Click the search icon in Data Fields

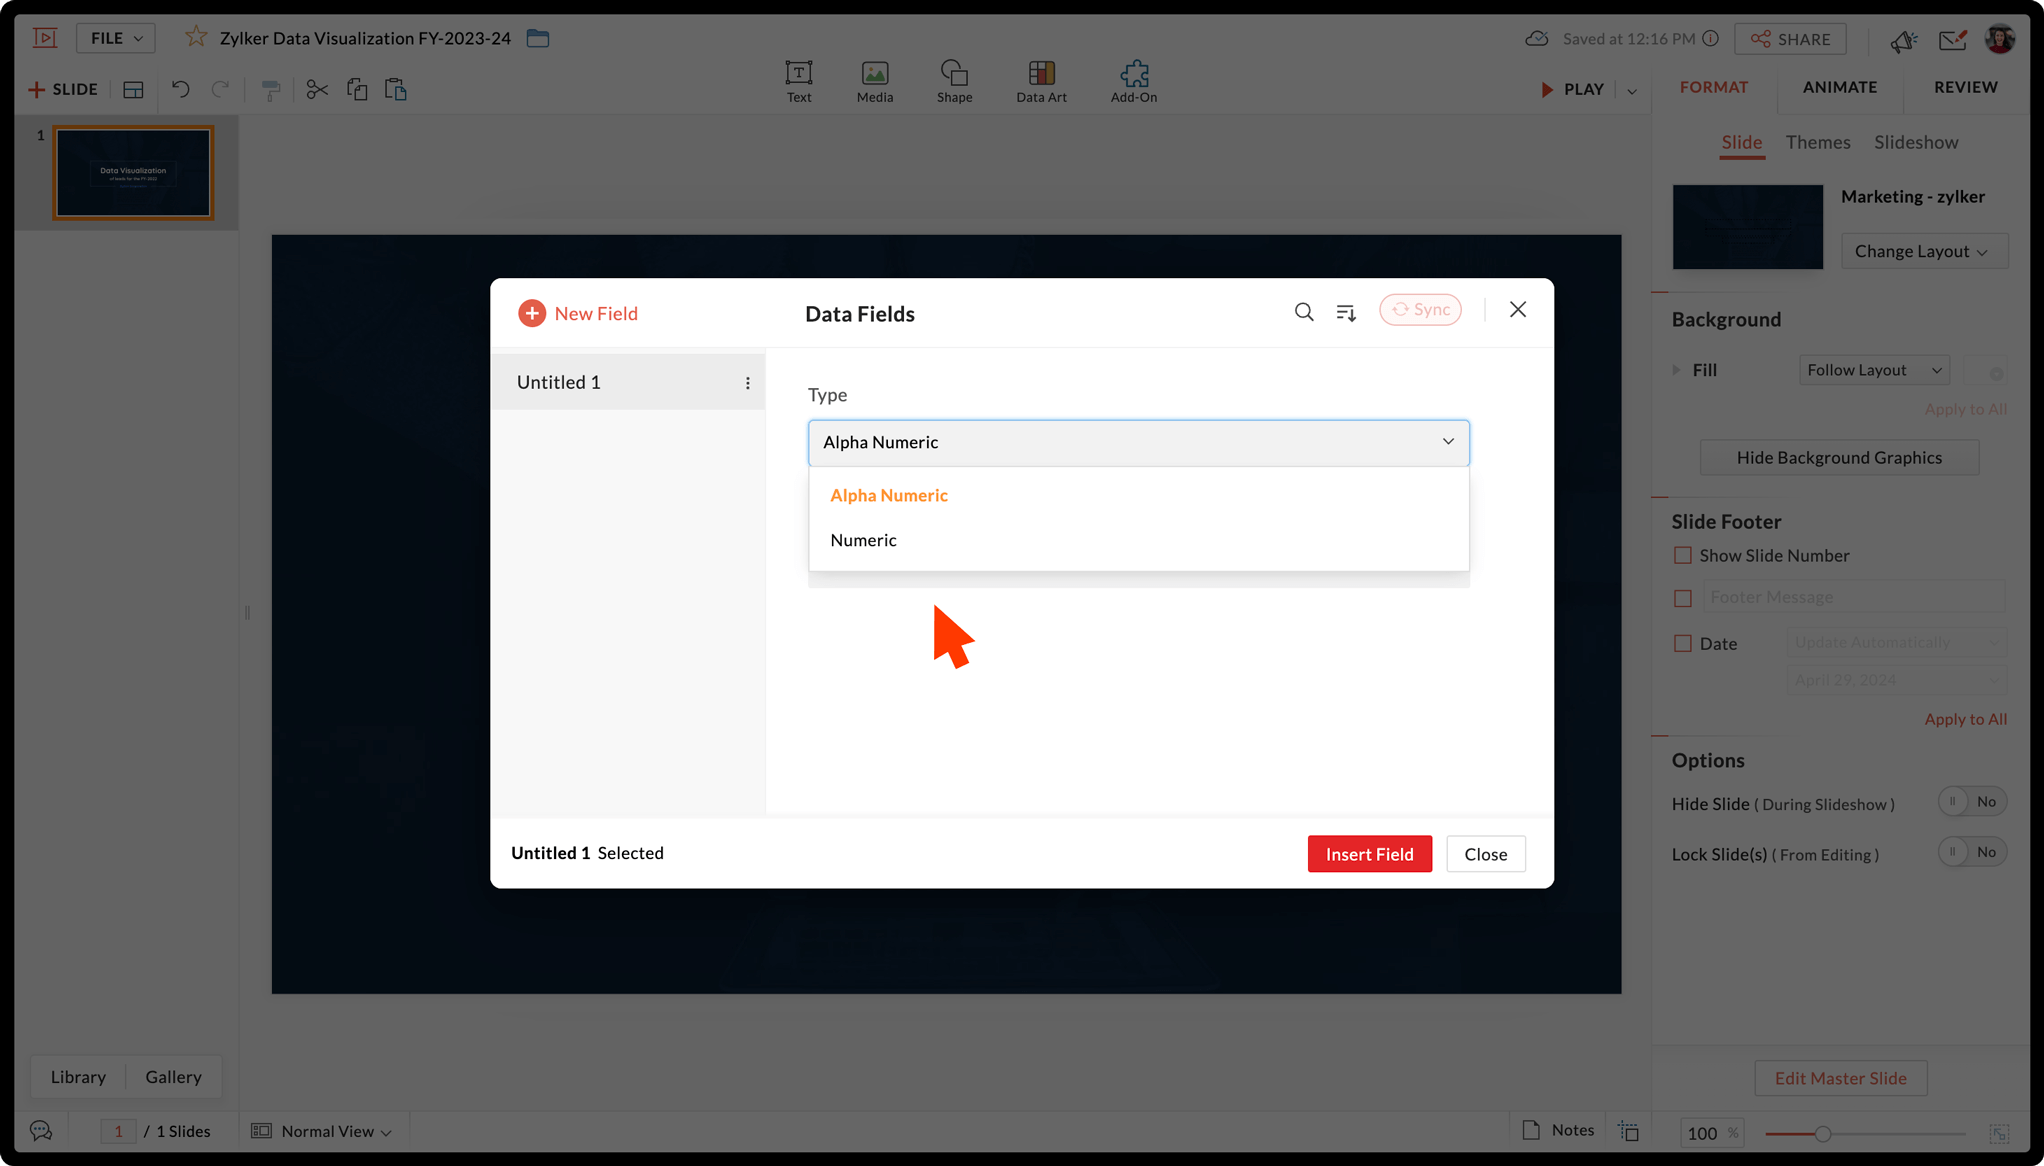(x=1304, y=312)
